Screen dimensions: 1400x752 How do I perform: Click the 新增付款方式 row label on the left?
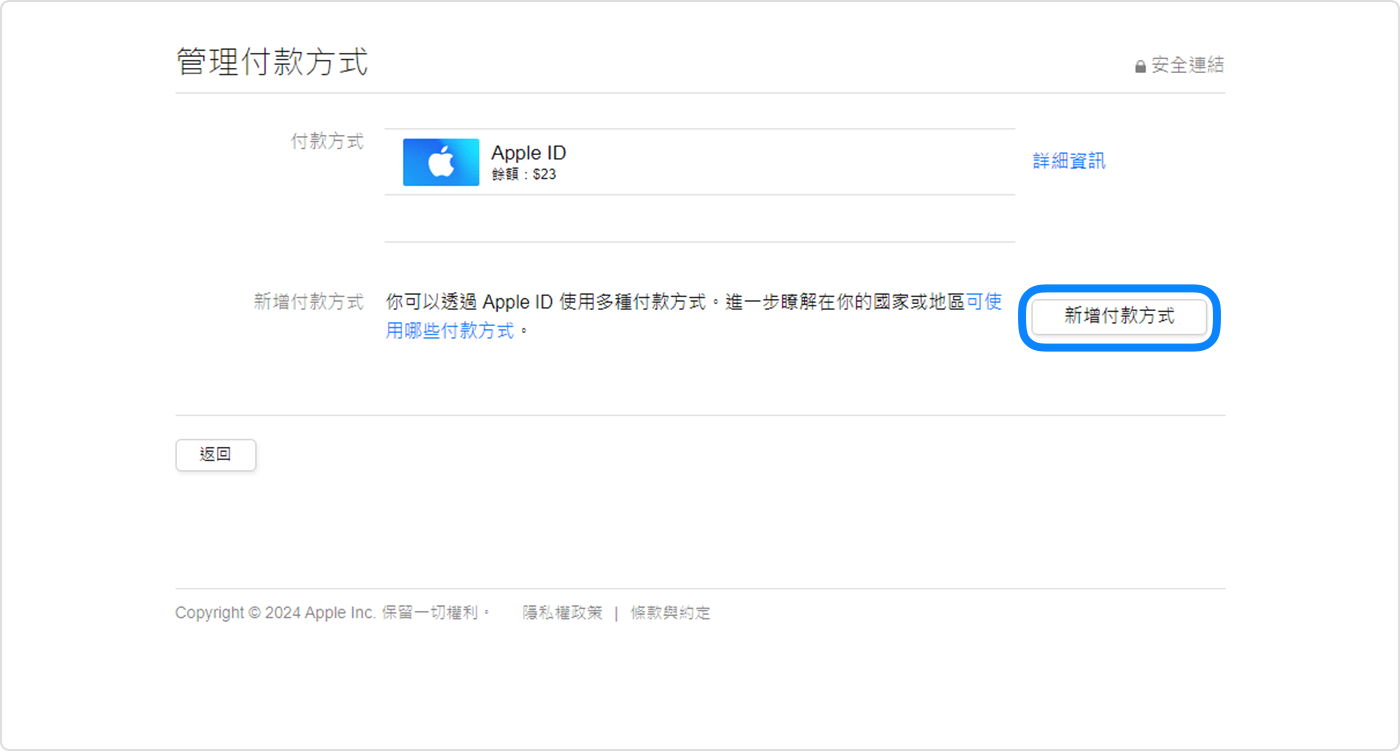tap(309, 302)
